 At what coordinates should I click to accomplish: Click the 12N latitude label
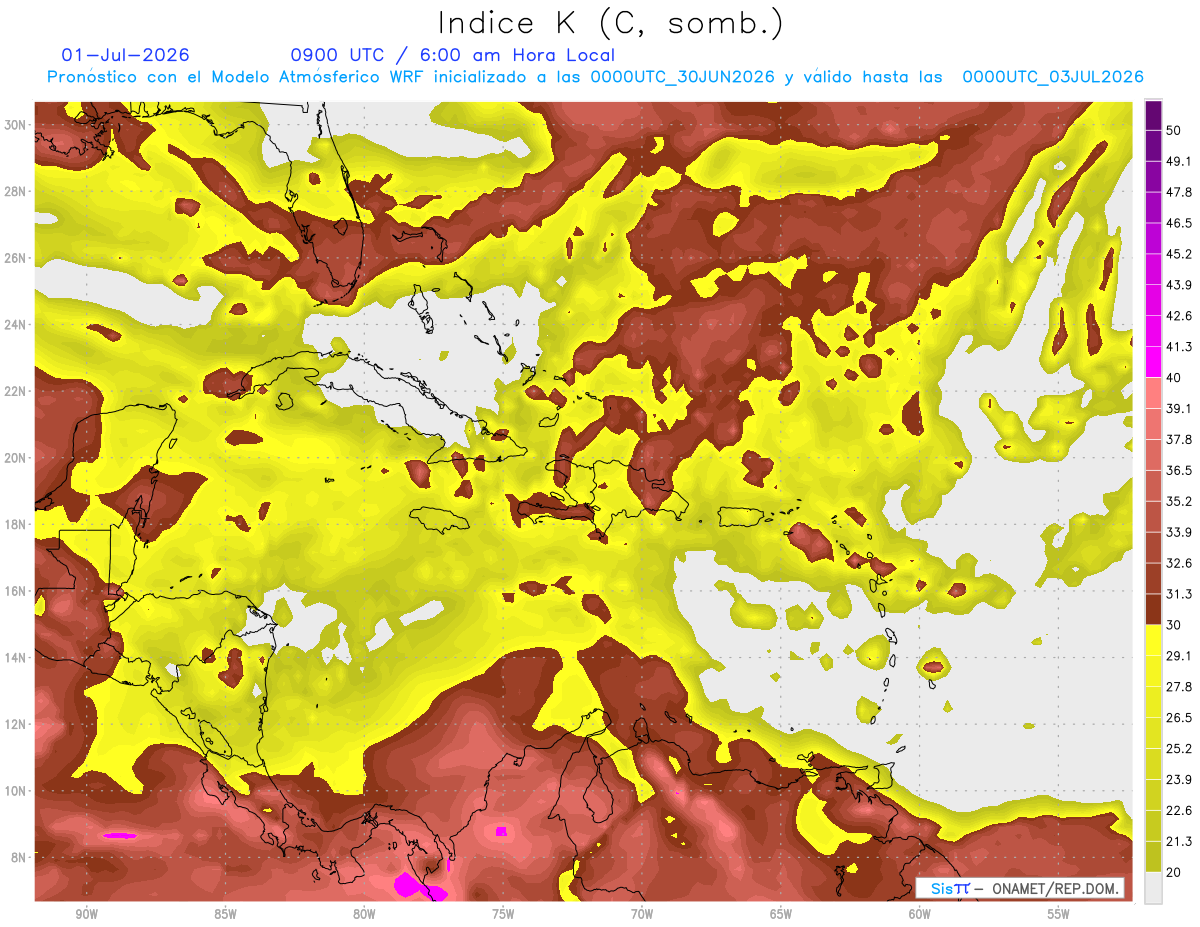pos(17,724)
